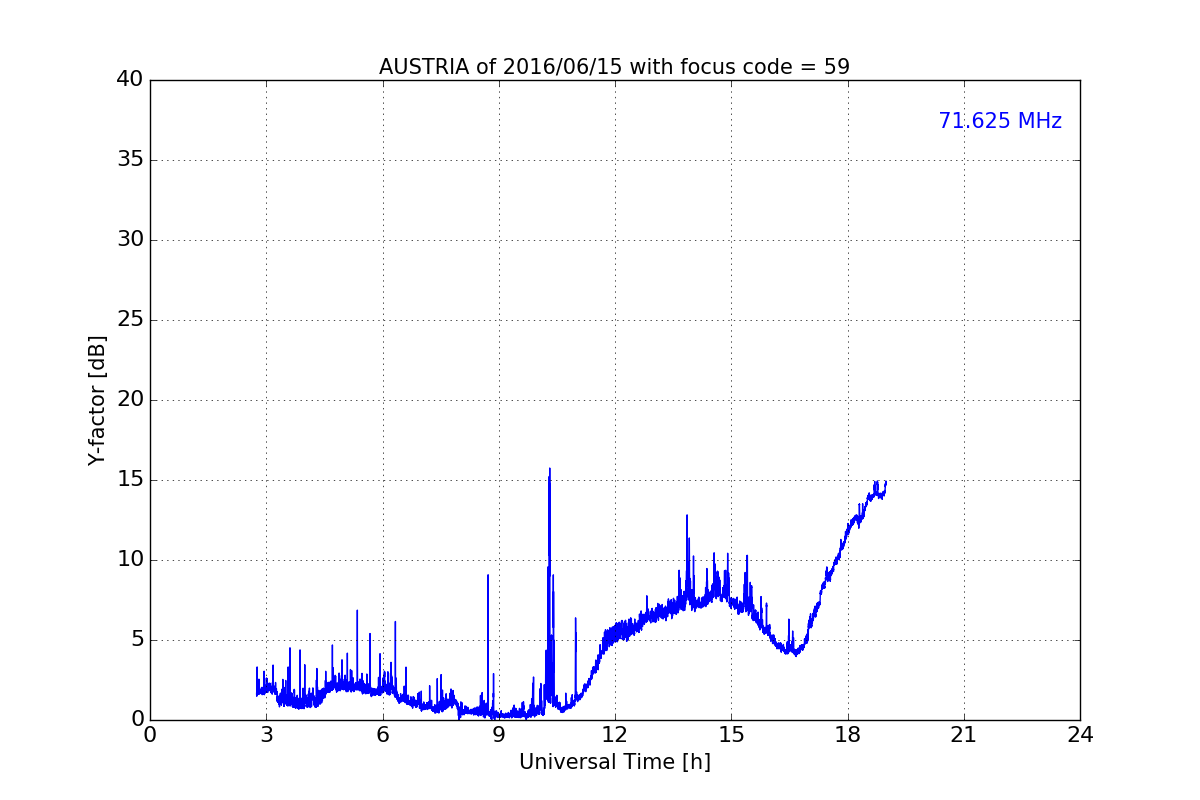Click the curve's end point near 19 h

click(x=885, y=483)
